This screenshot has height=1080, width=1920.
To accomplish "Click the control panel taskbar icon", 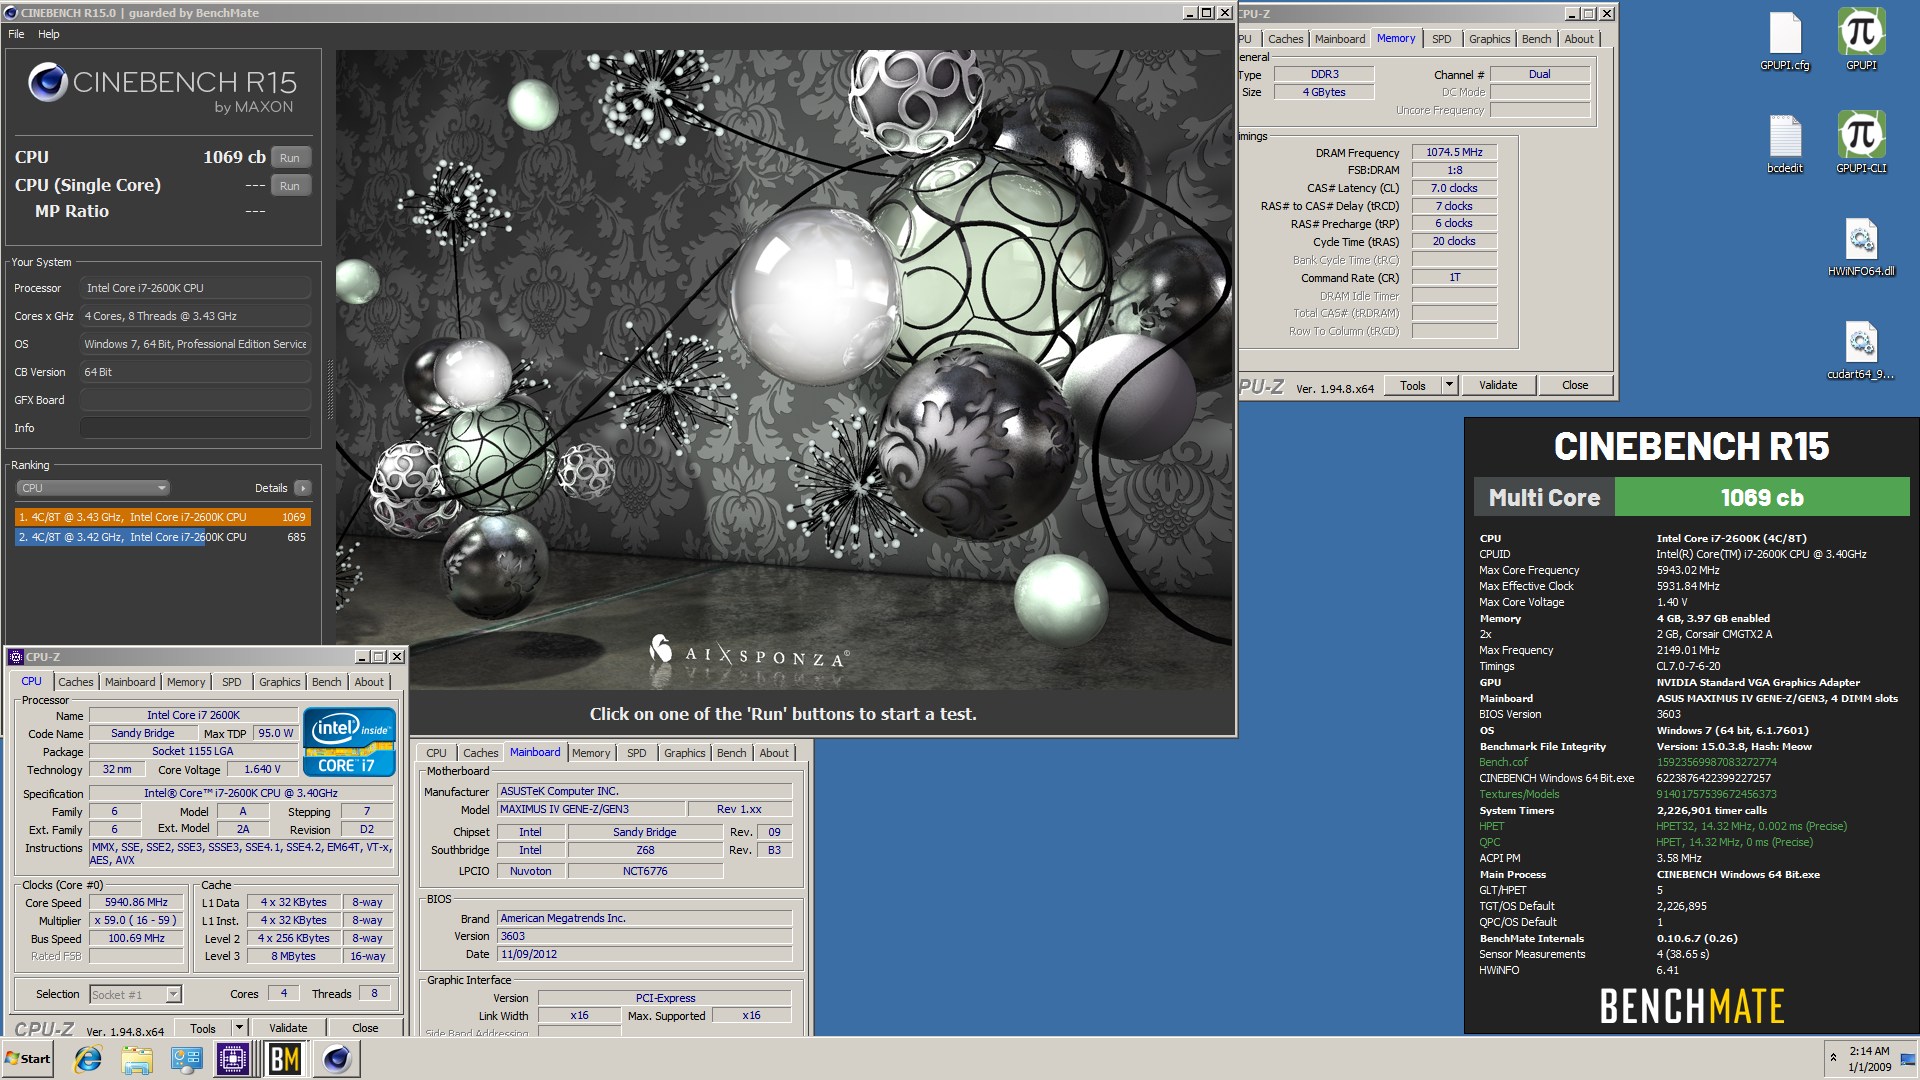I will (186, 1059).
